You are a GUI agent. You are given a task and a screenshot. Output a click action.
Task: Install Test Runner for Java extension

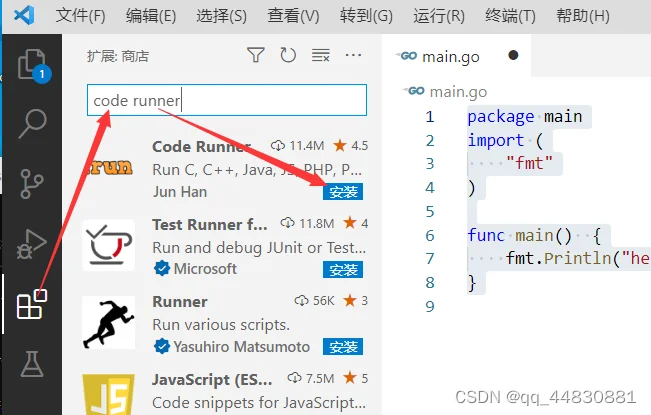point(343,270)
